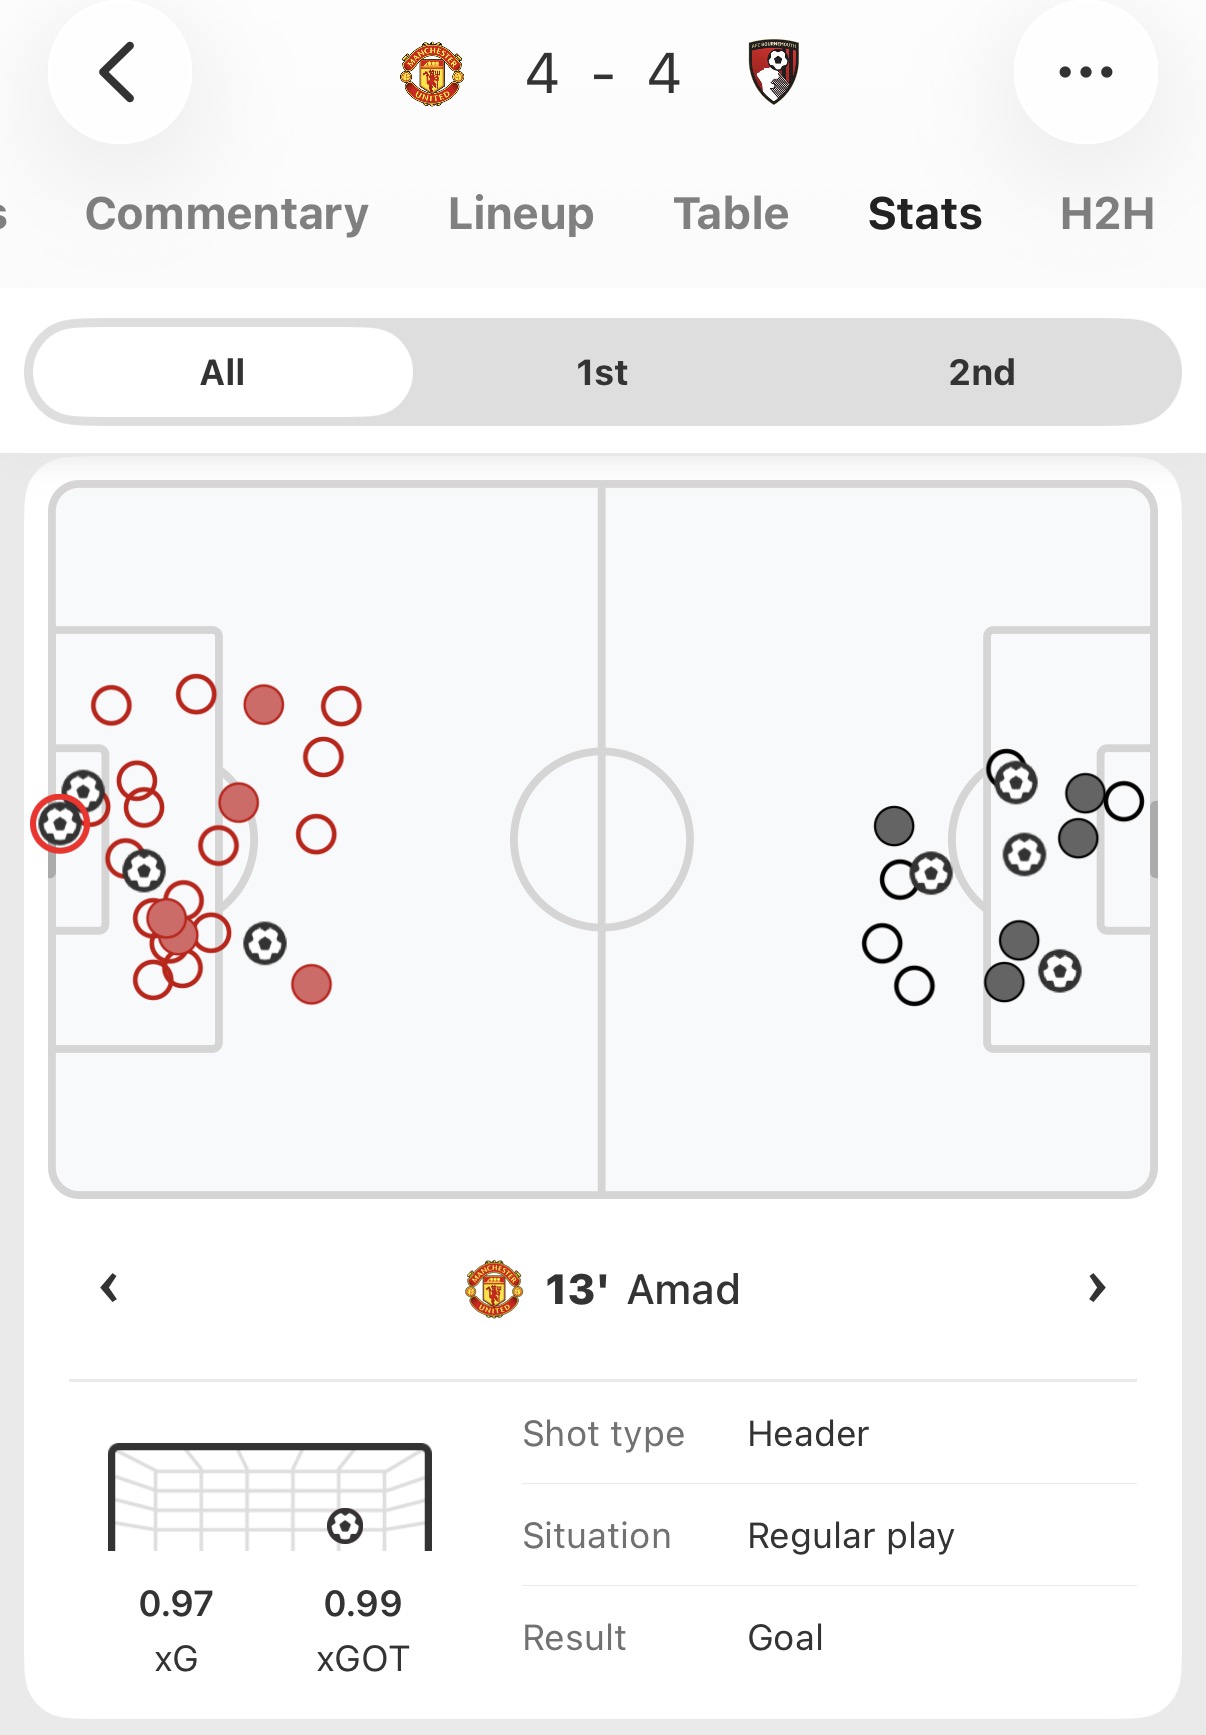Image resolution: width=1206 pixels, height=1735 pixels.
Task: Select the red-highlighted goal marker on pitch
Action: 60,824
